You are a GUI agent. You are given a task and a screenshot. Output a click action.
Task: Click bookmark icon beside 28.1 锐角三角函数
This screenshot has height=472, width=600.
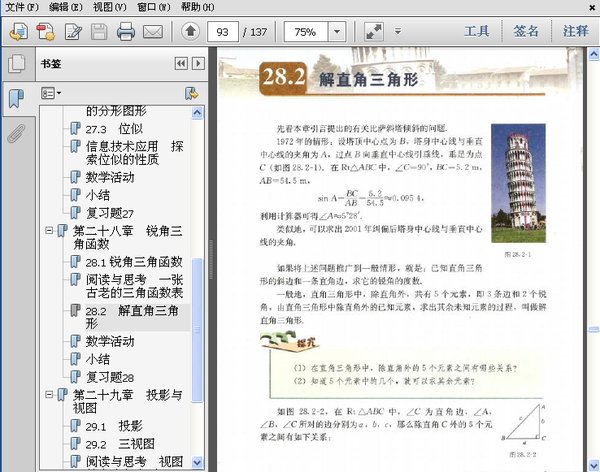[x=75, y=261]
